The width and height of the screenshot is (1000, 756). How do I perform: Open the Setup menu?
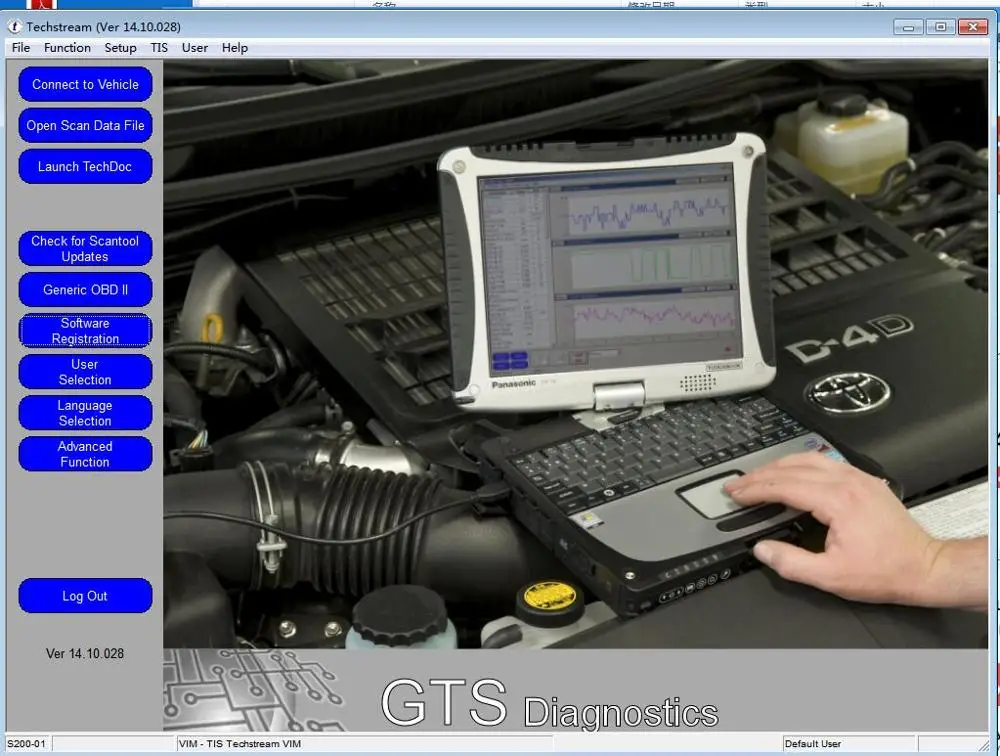[120, 47]
